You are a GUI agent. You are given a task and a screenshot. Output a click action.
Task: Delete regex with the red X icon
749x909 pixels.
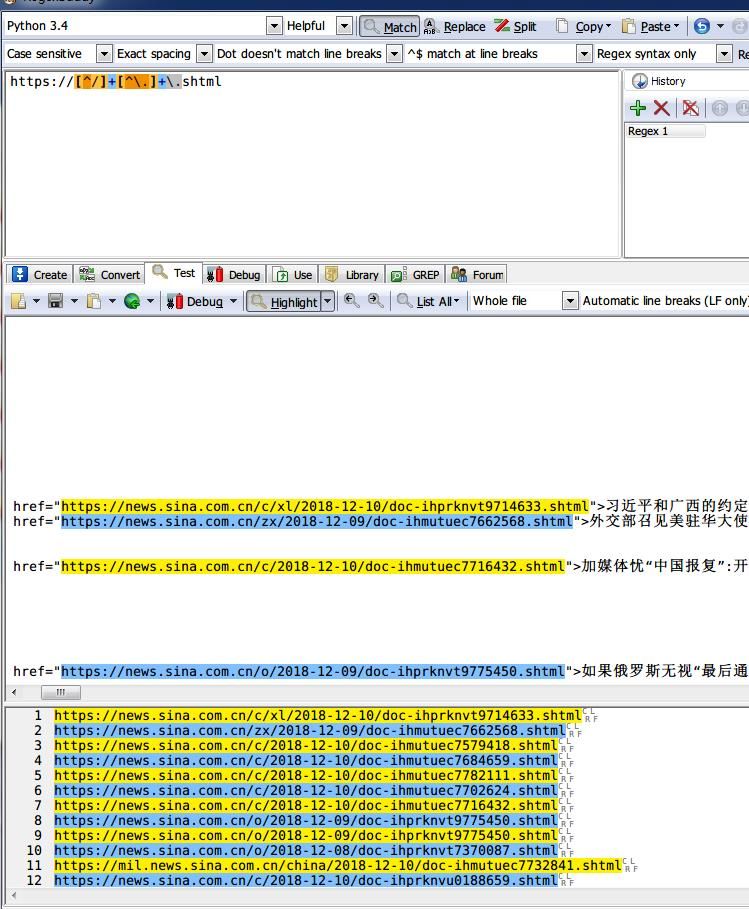661,108
